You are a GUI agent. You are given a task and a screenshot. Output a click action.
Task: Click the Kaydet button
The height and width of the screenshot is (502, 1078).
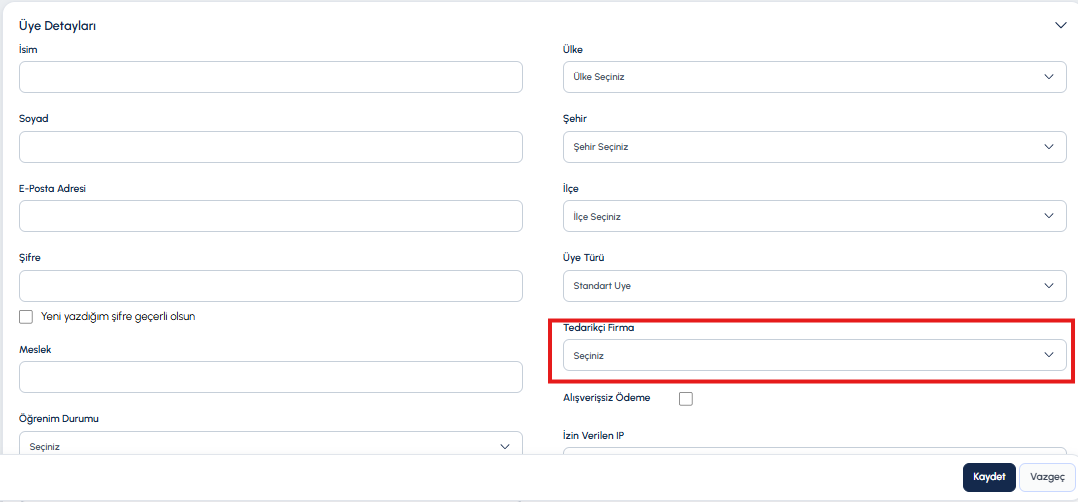(989, 477)
